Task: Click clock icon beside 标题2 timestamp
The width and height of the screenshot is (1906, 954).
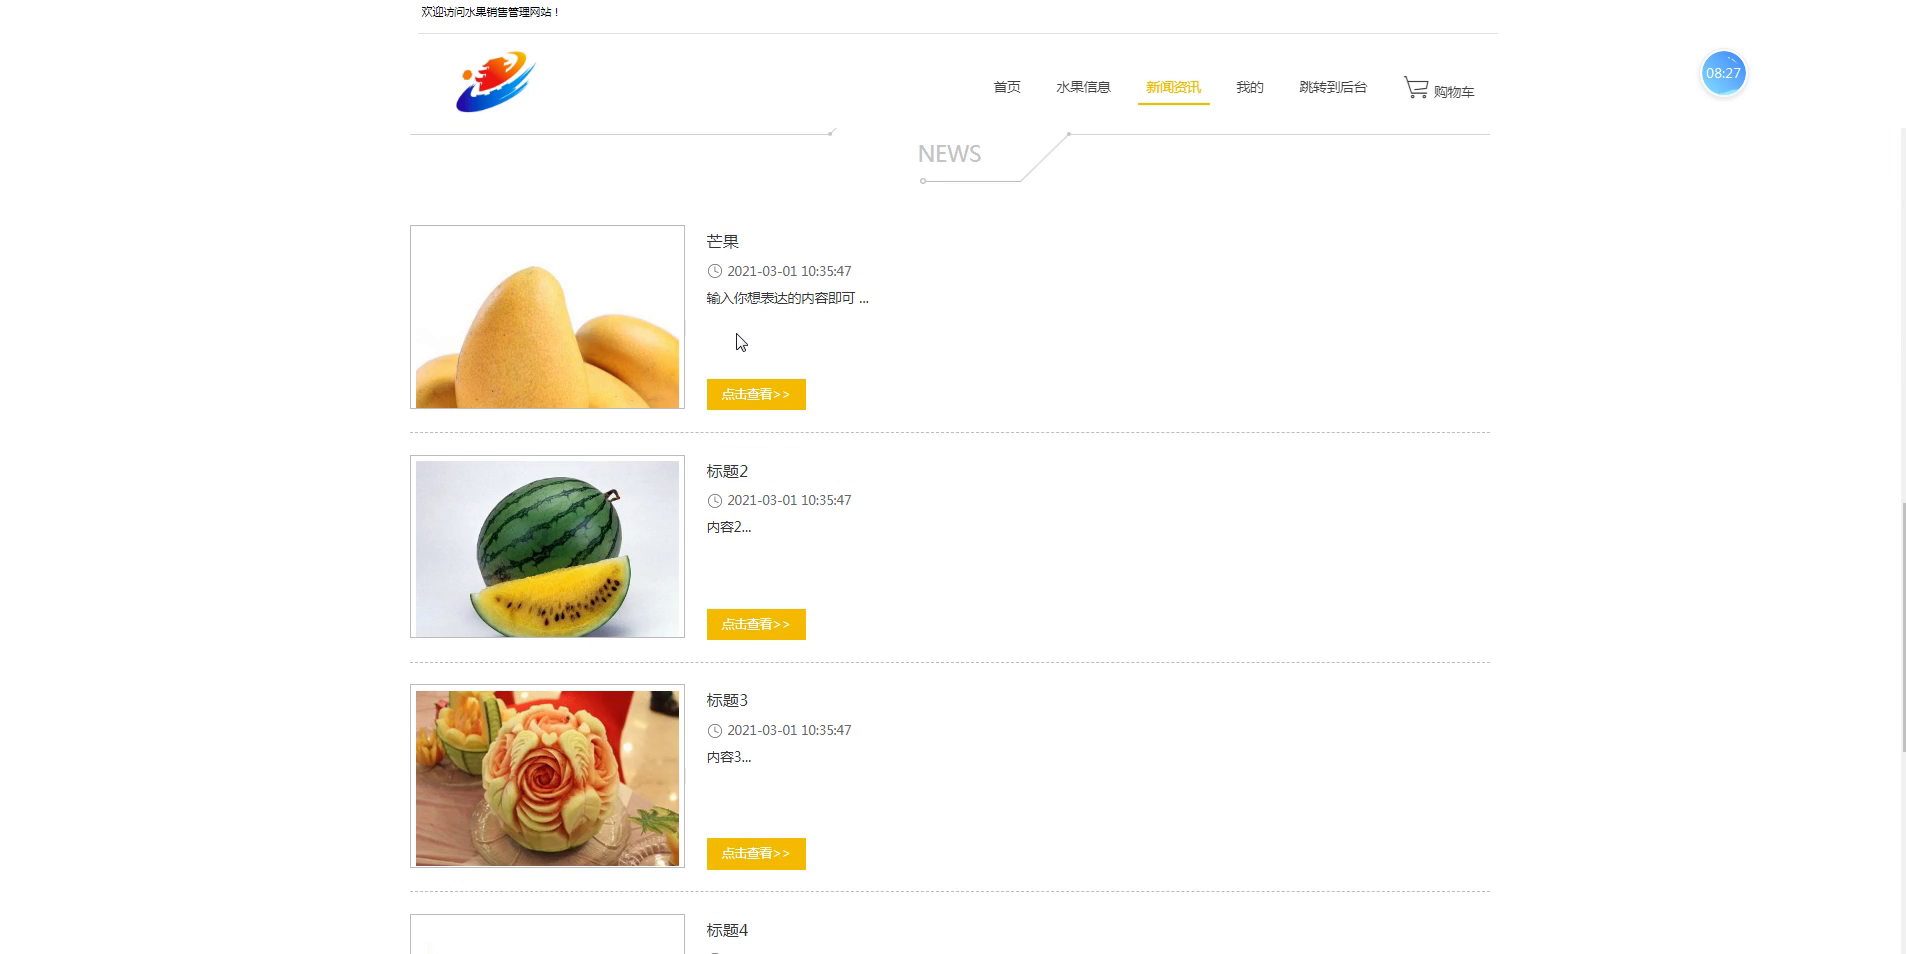Action: [714, 500]
